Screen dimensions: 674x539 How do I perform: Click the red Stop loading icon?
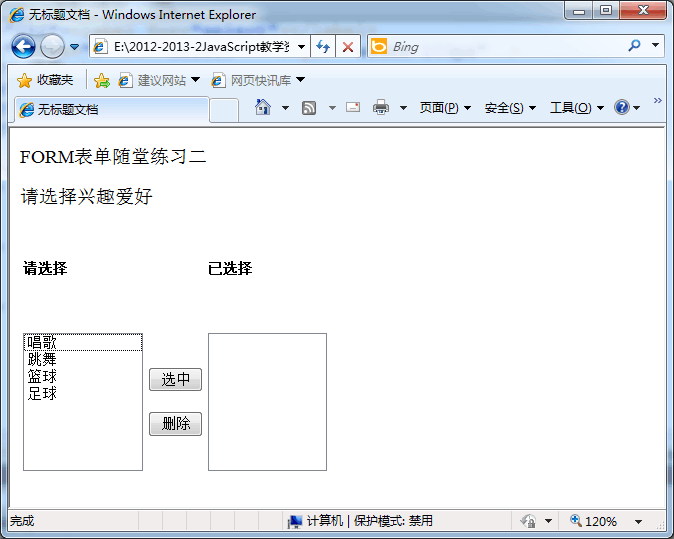[348, 46]
